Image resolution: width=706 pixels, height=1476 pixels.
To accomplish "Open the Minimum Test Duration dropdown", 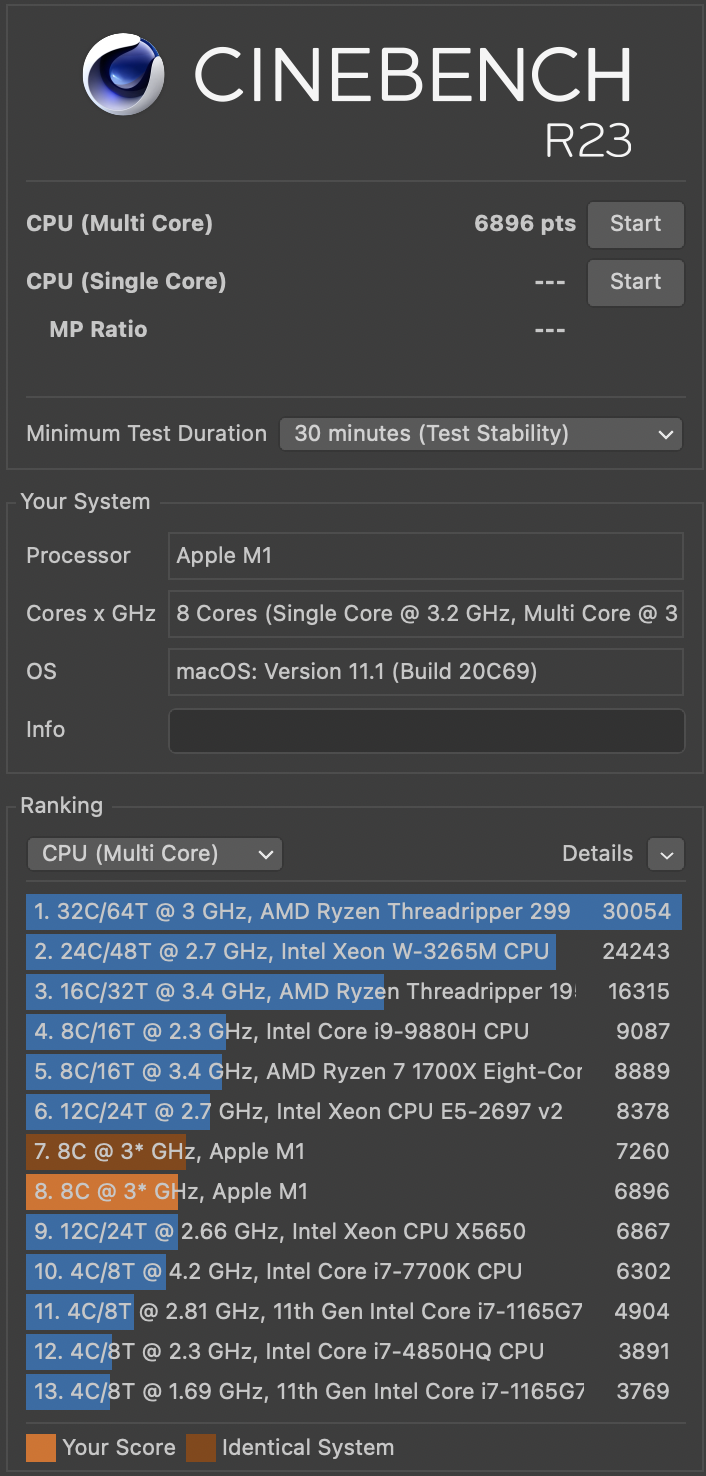I will [480, 434].
